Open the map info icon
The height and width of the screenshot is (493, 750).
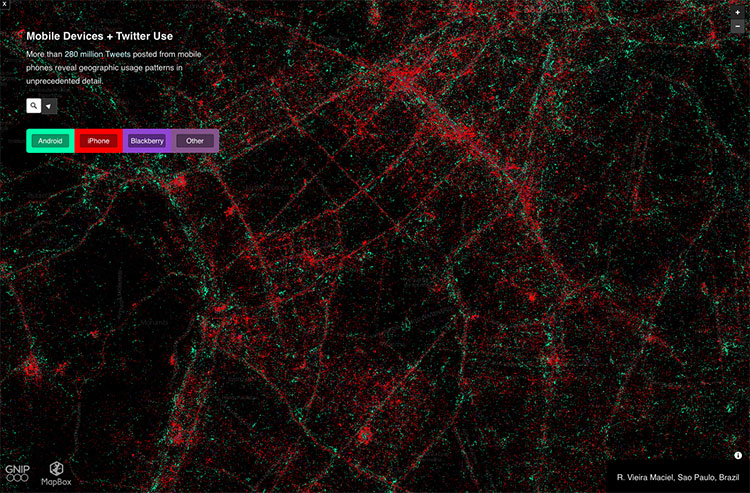[x=738, y=455]
